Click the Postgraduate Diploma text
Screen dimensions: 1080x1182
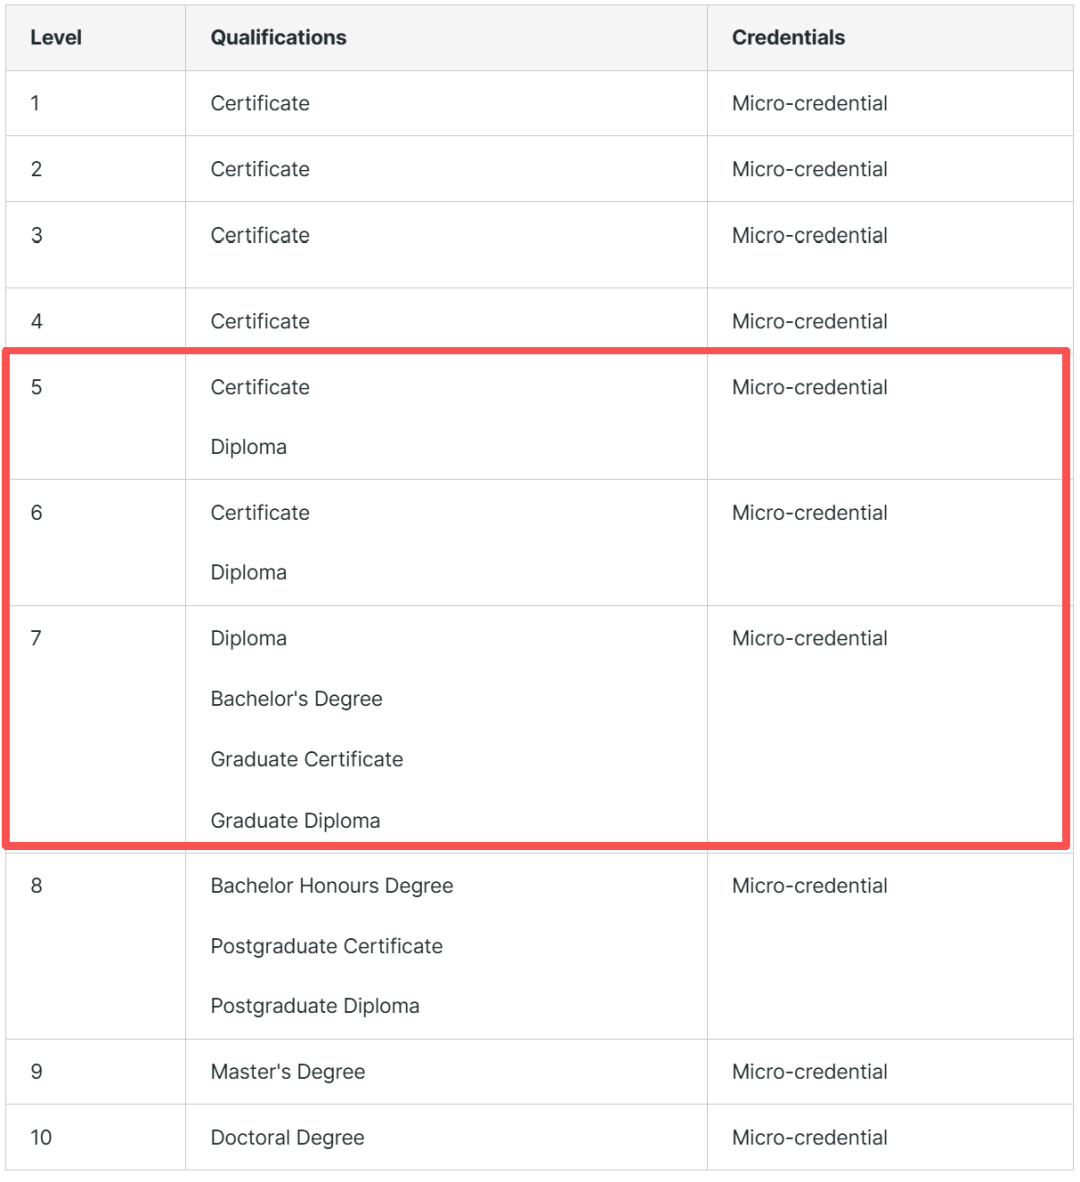tap(314, 1006)
